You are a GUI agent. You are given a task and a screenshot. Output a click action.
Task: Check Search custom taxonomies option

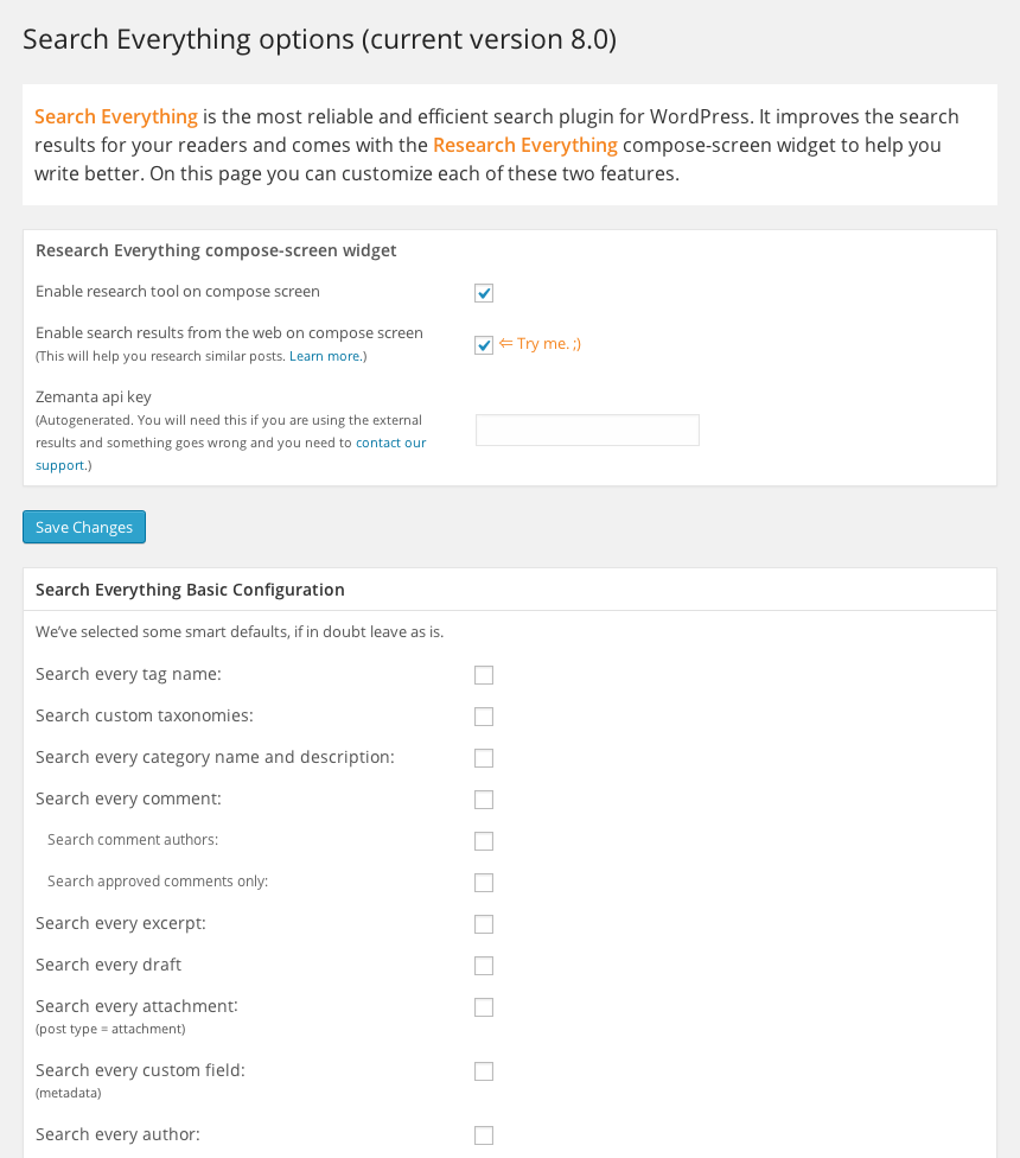point(484,717)
